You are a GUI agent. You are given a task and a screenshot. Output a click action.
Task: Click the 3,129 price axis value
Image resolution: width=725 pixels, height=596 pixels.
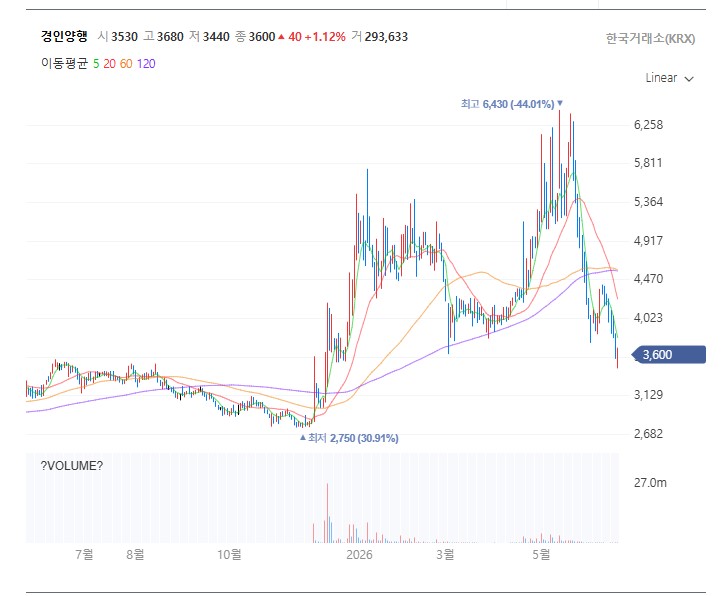pyautogui.click(x=648, y=395)
